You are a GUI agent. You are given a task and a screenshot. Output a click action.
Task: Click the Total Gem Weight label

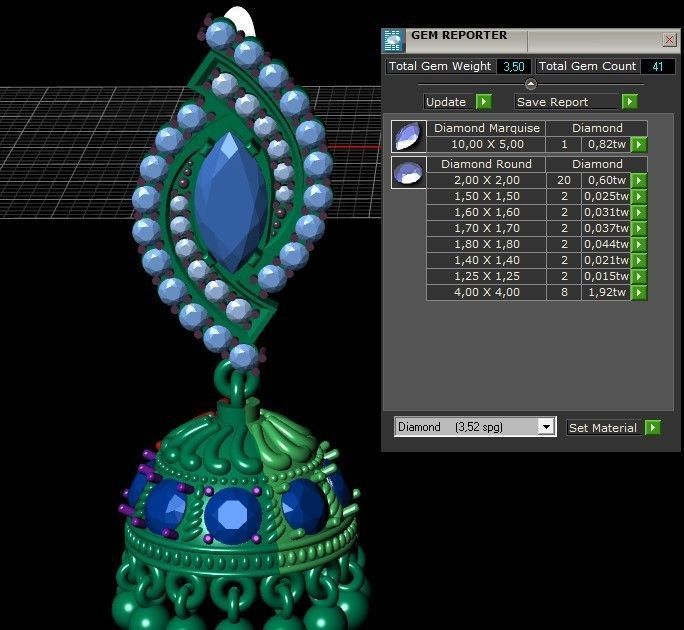click(440, 66)
